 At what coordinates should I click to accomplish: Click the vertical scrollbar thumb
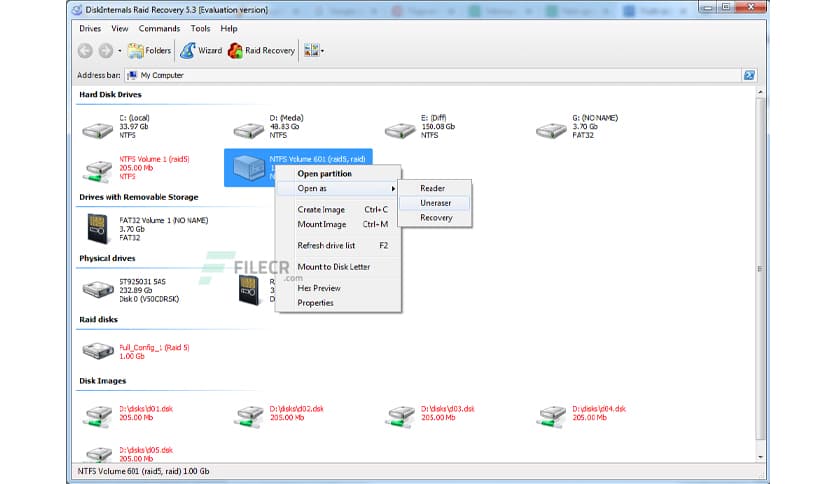[x=760, y=269]
